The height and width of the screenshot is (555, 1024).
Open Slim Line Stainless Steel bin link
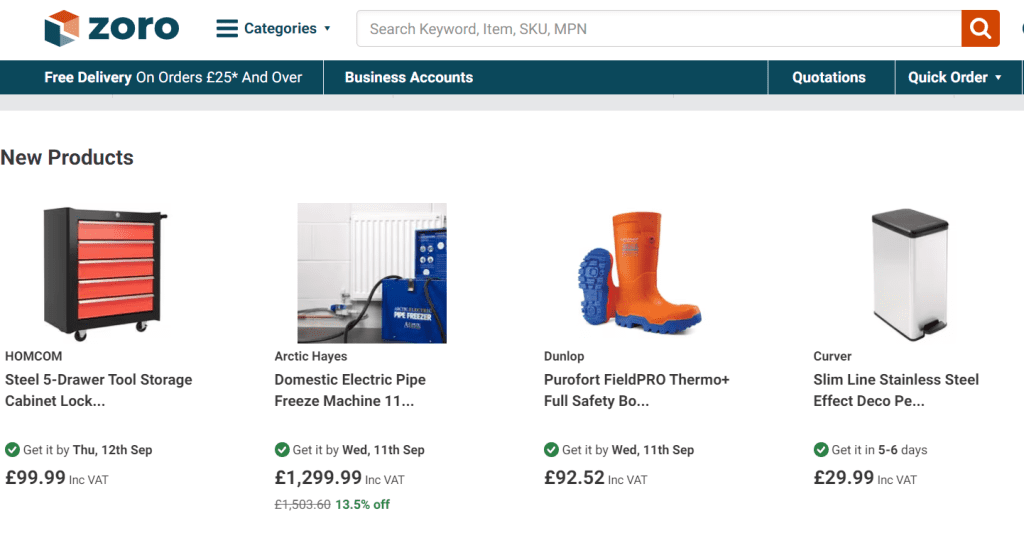coord(896,390)
